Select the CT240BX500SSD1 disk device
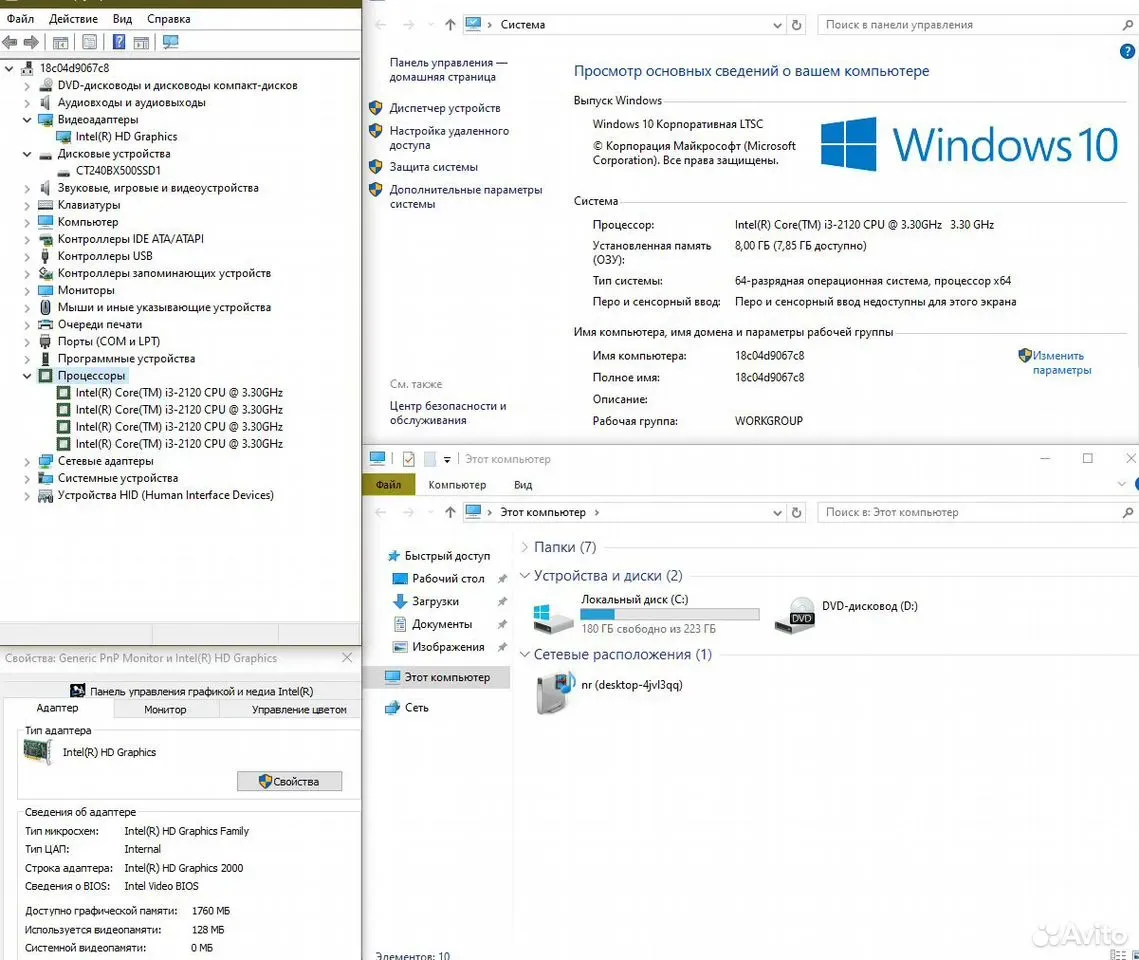 [118, 171]
